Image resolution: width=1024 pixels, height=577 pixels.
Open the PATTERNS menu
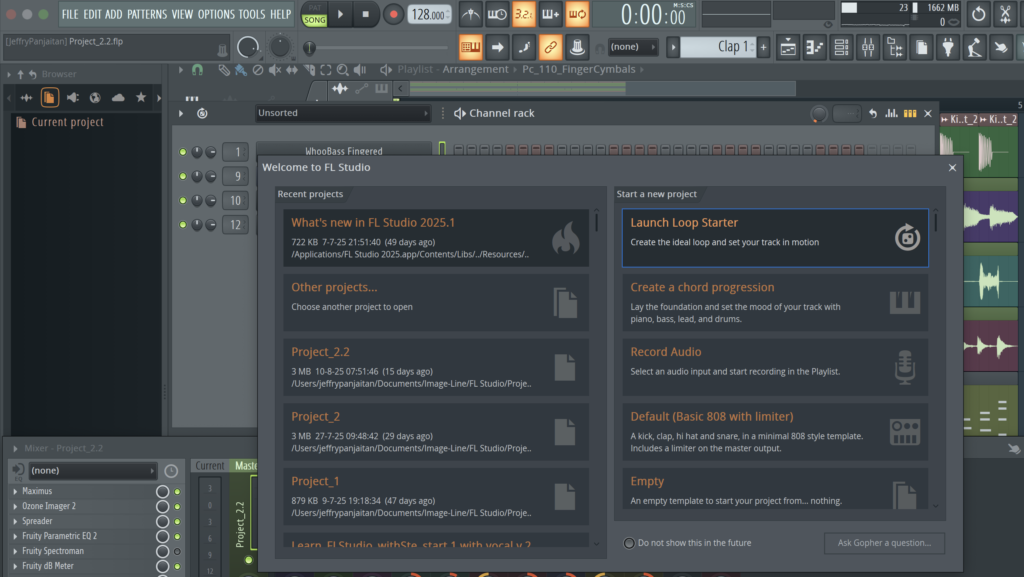coord(147,14)
